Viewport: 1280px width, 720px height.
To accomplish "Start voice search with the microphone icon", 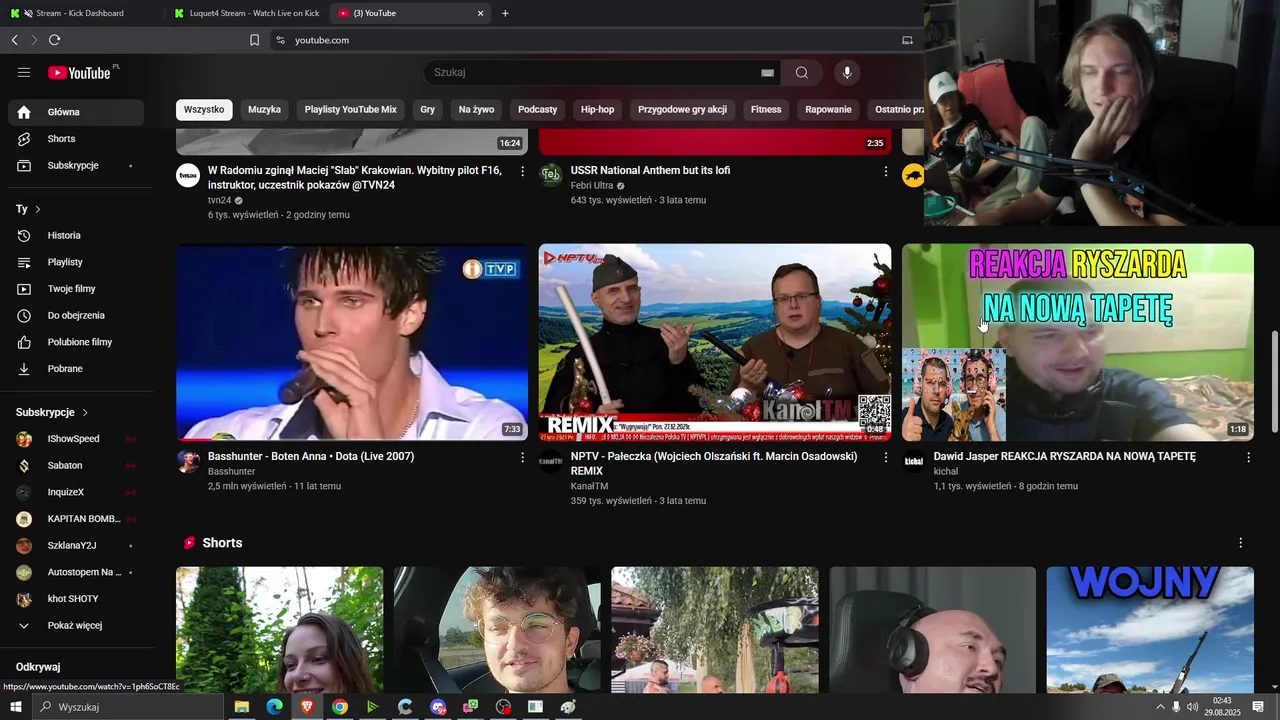I will pos(847,72).
